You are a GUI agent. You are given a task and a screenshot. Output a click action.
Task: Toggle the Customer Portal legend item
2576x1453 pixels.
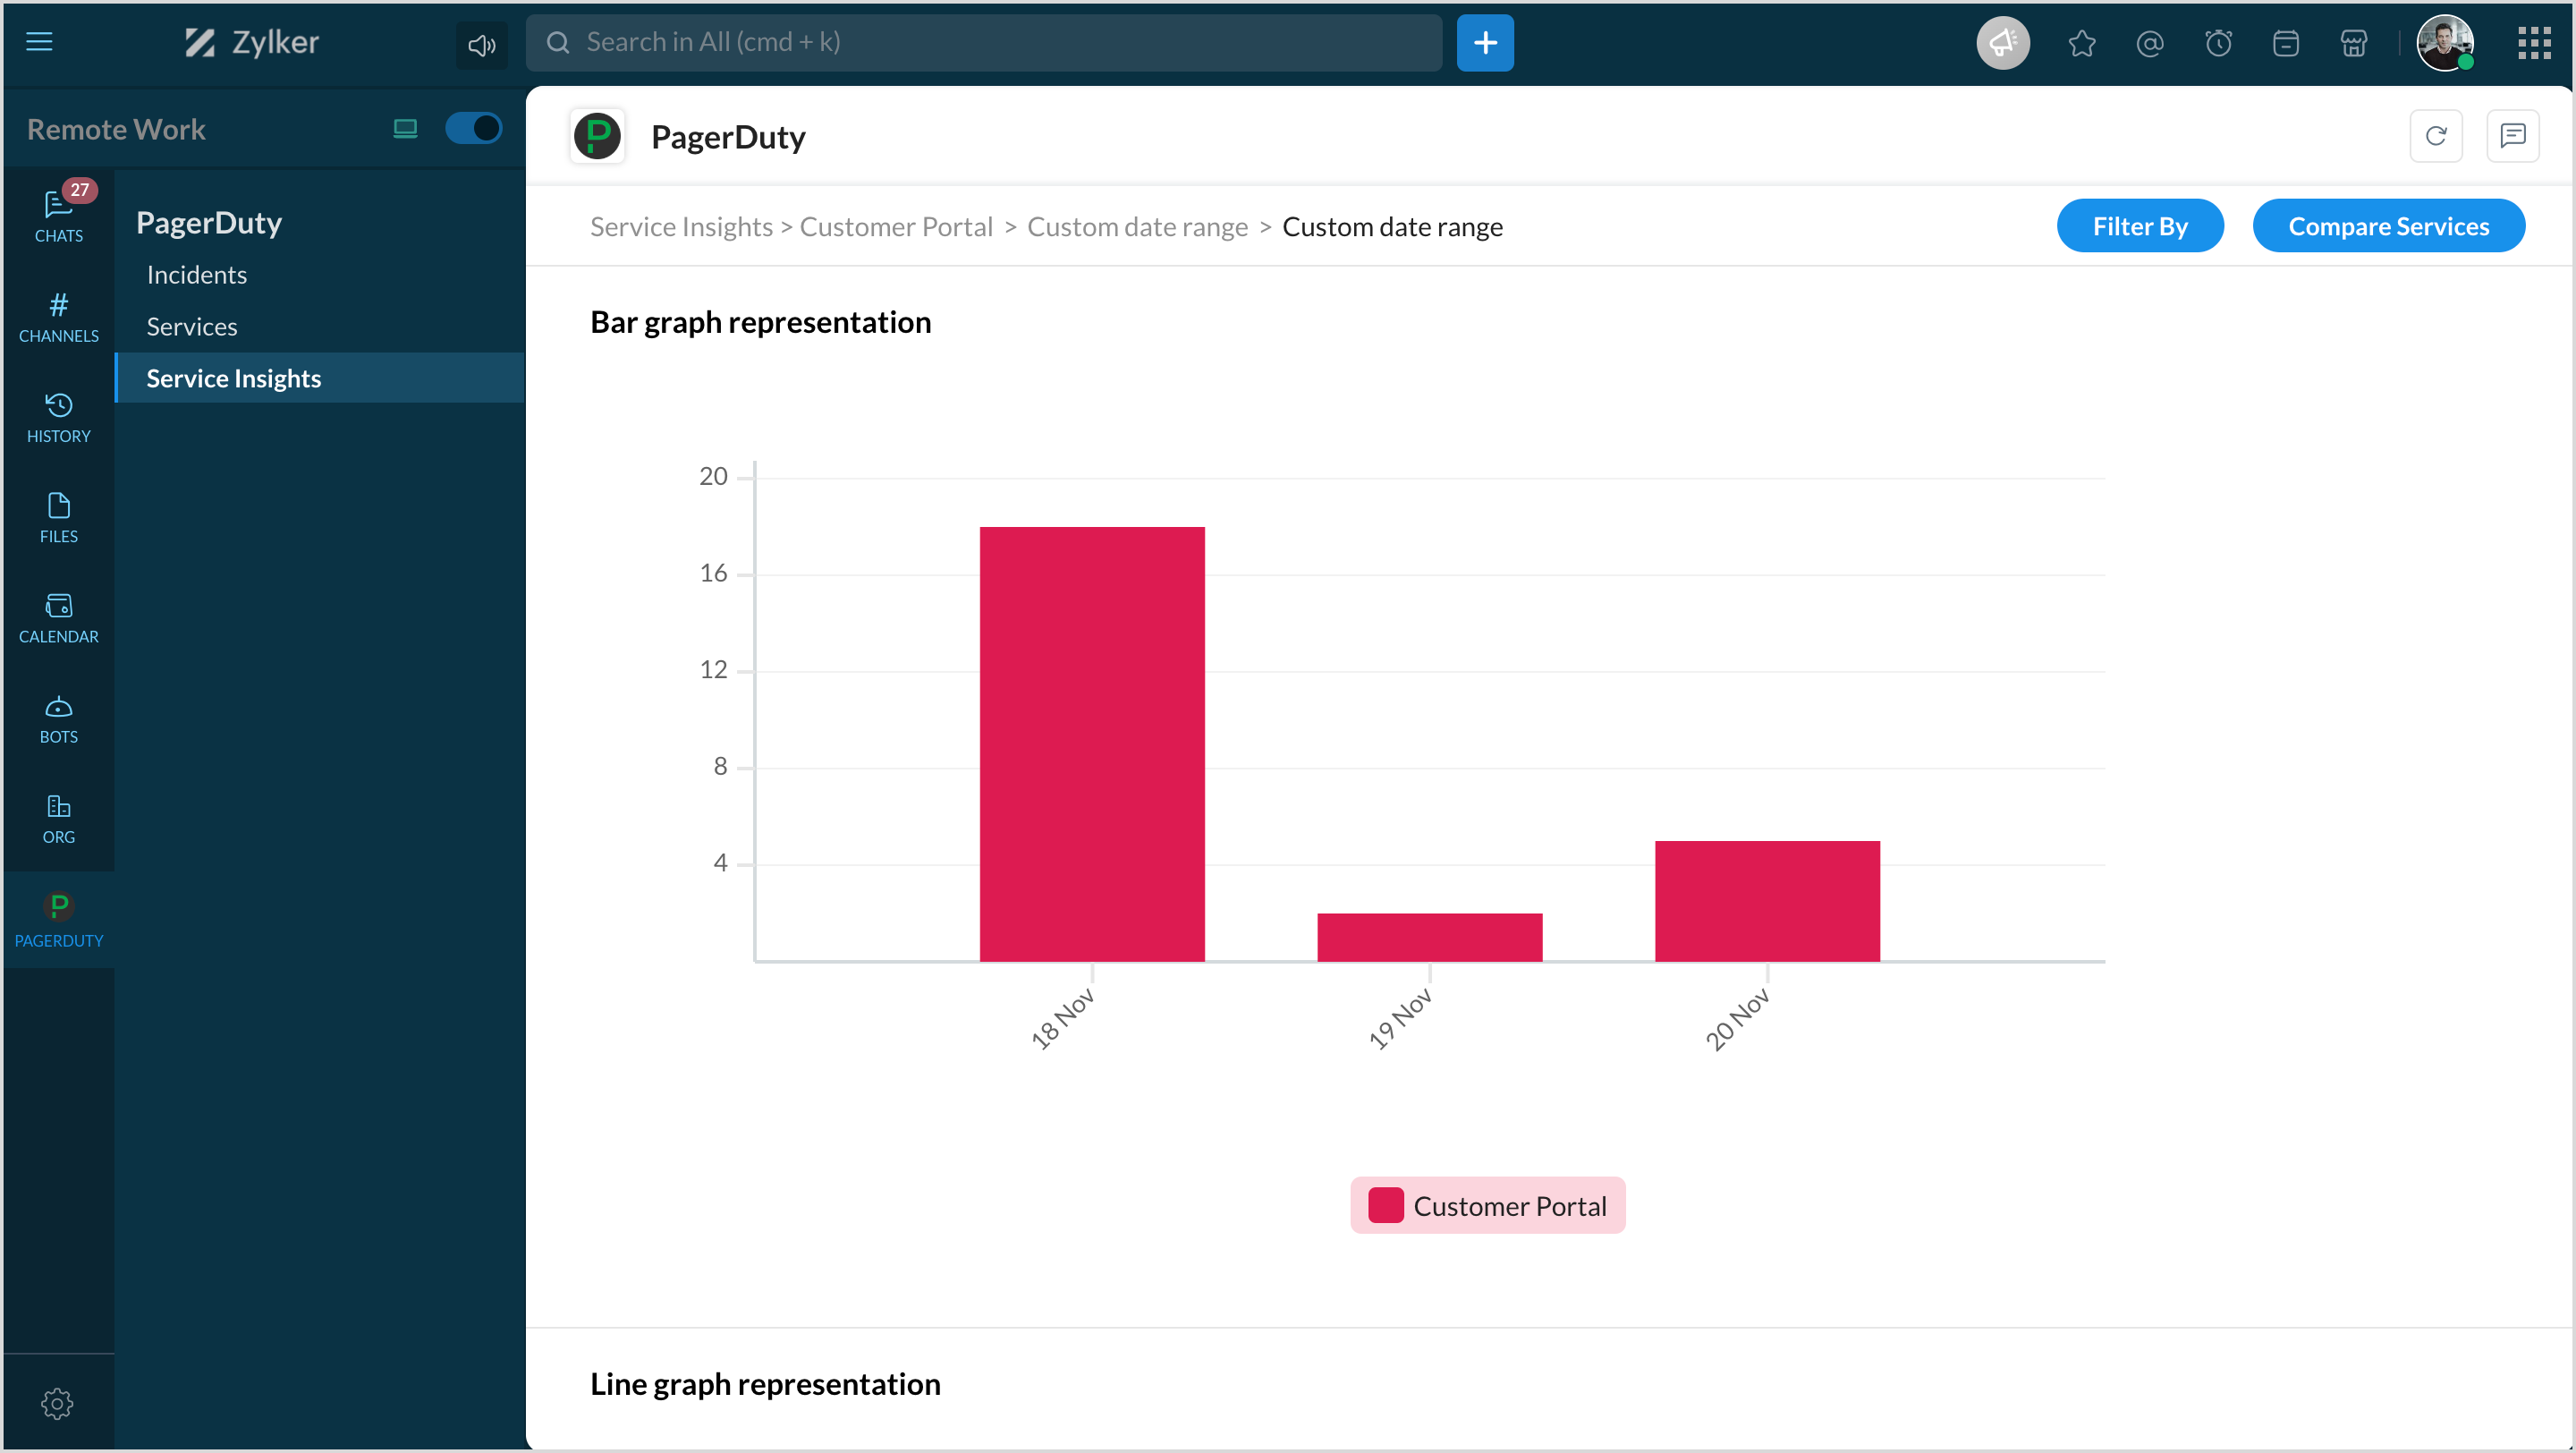pos(1487,1205)
